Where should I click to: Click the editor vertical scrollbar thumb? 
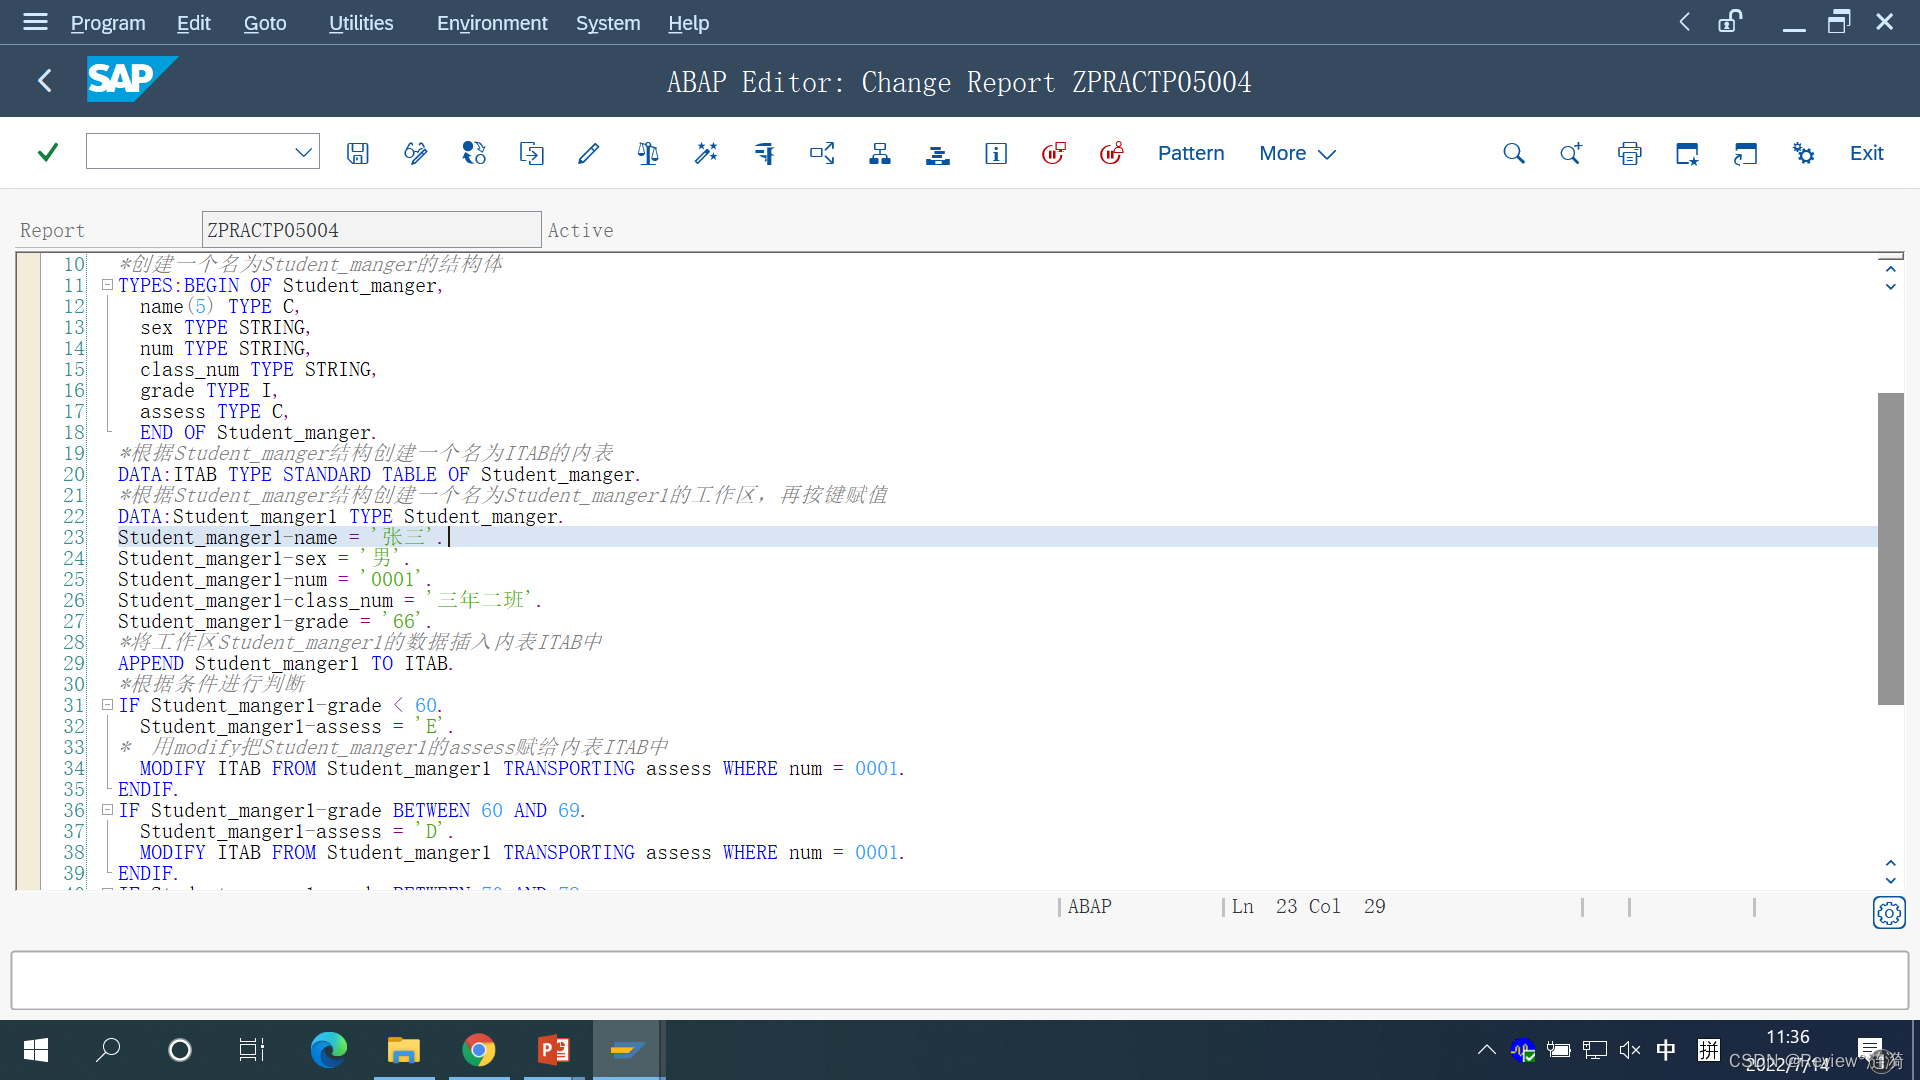(1890, 548)
